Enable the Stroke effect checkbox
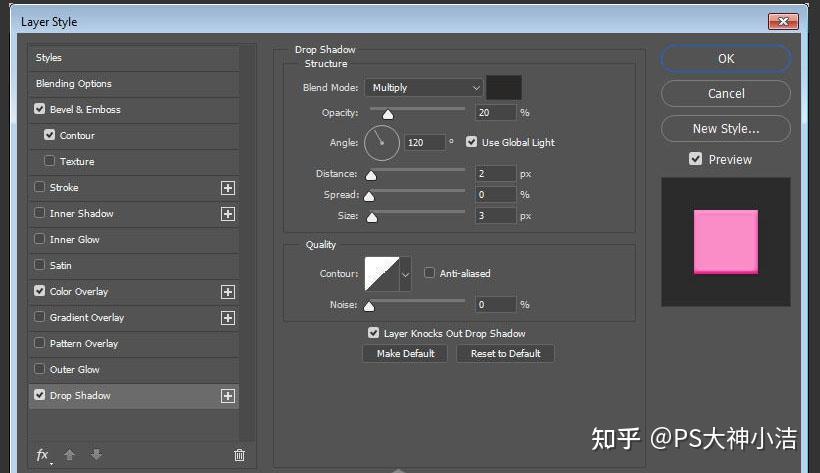The image size is (820, 473). click(x=39, y=187)
